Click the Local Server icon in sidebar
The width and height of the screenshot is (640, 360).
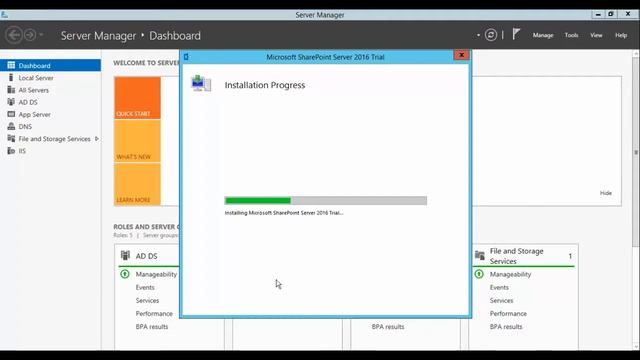coord(11,78)
